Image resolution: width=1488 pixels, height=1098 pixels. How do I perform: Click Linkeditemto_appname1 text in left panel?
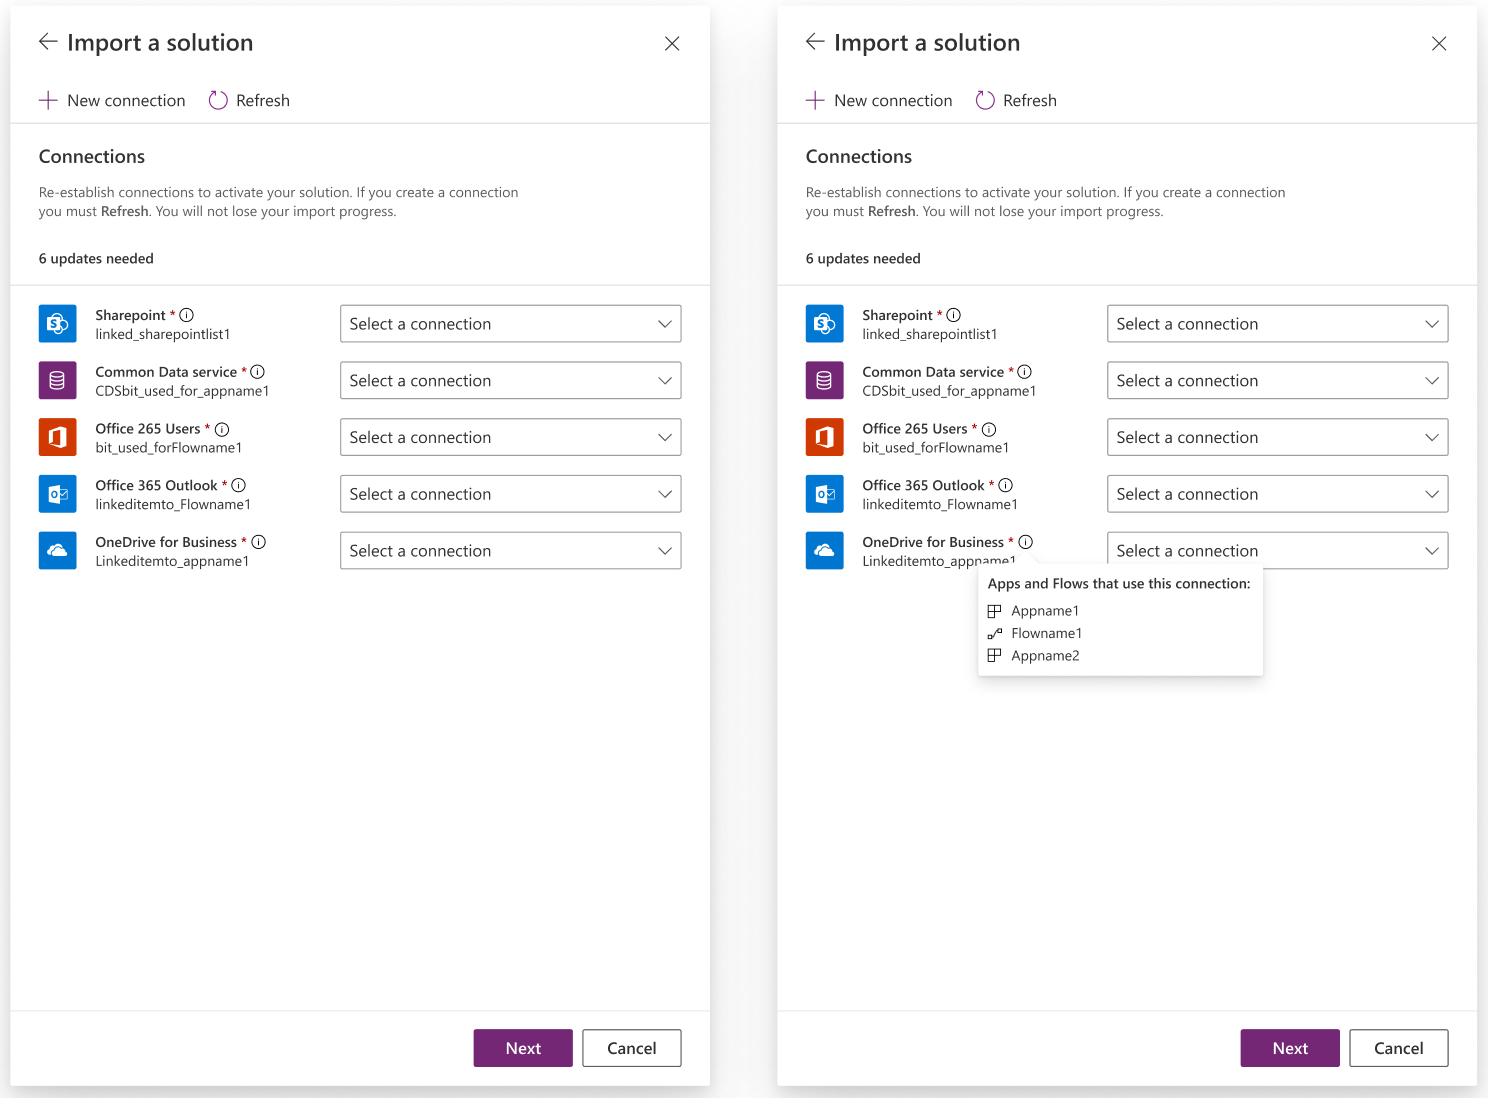pos(172,561)
